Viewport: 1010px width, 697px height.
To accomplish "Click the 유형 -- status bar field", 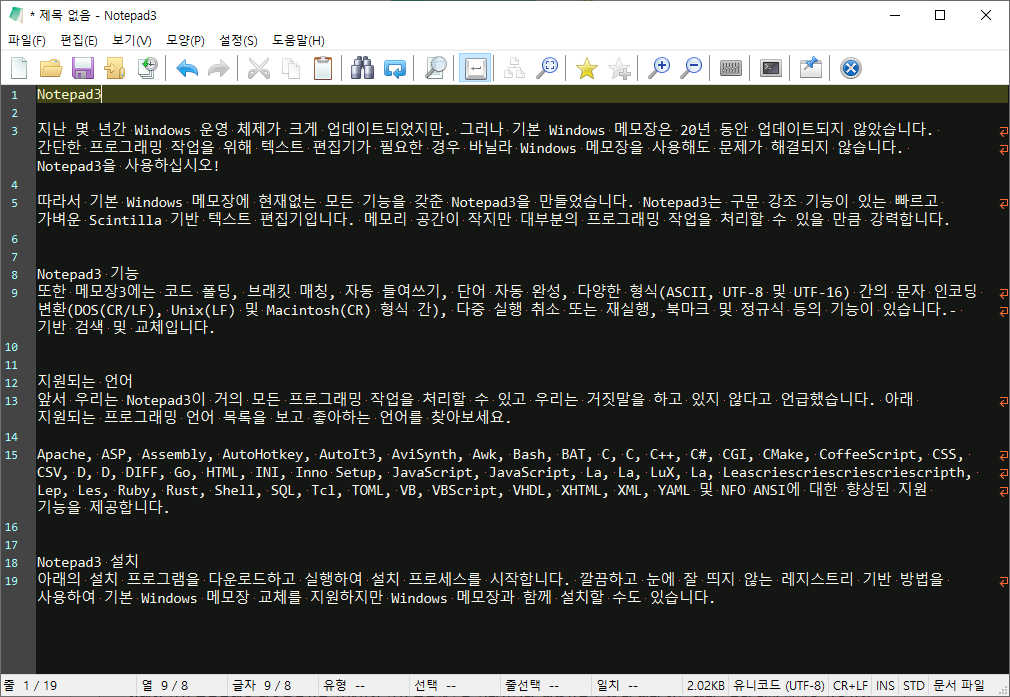I will coord(365,685).
